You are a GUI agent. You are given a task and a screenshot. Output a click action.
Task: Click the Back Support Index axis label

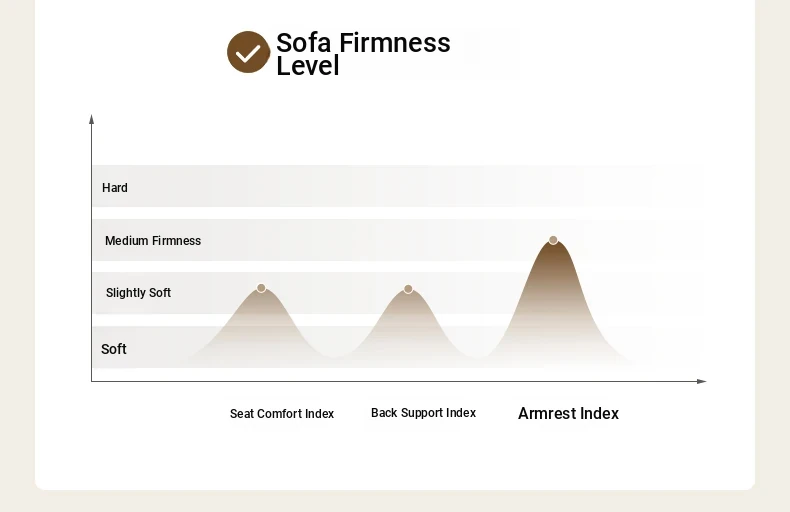click(423, 413)
